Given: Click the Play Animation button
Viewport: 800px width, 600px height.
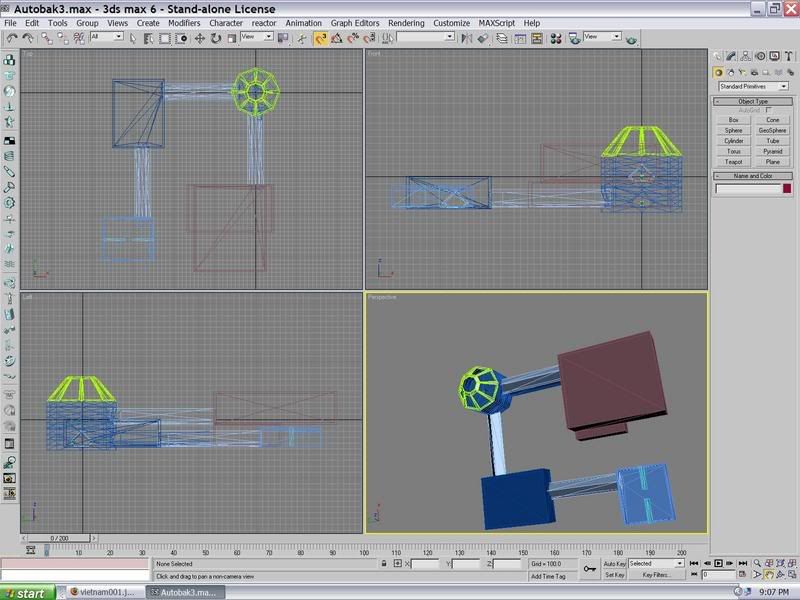Looking at the screenshot, I should [718, 563].
